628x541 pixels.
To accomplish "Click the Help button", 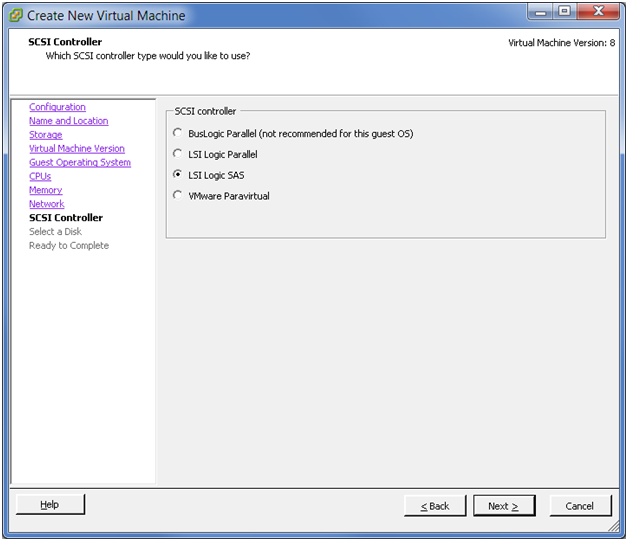I will tap(50, 505).
